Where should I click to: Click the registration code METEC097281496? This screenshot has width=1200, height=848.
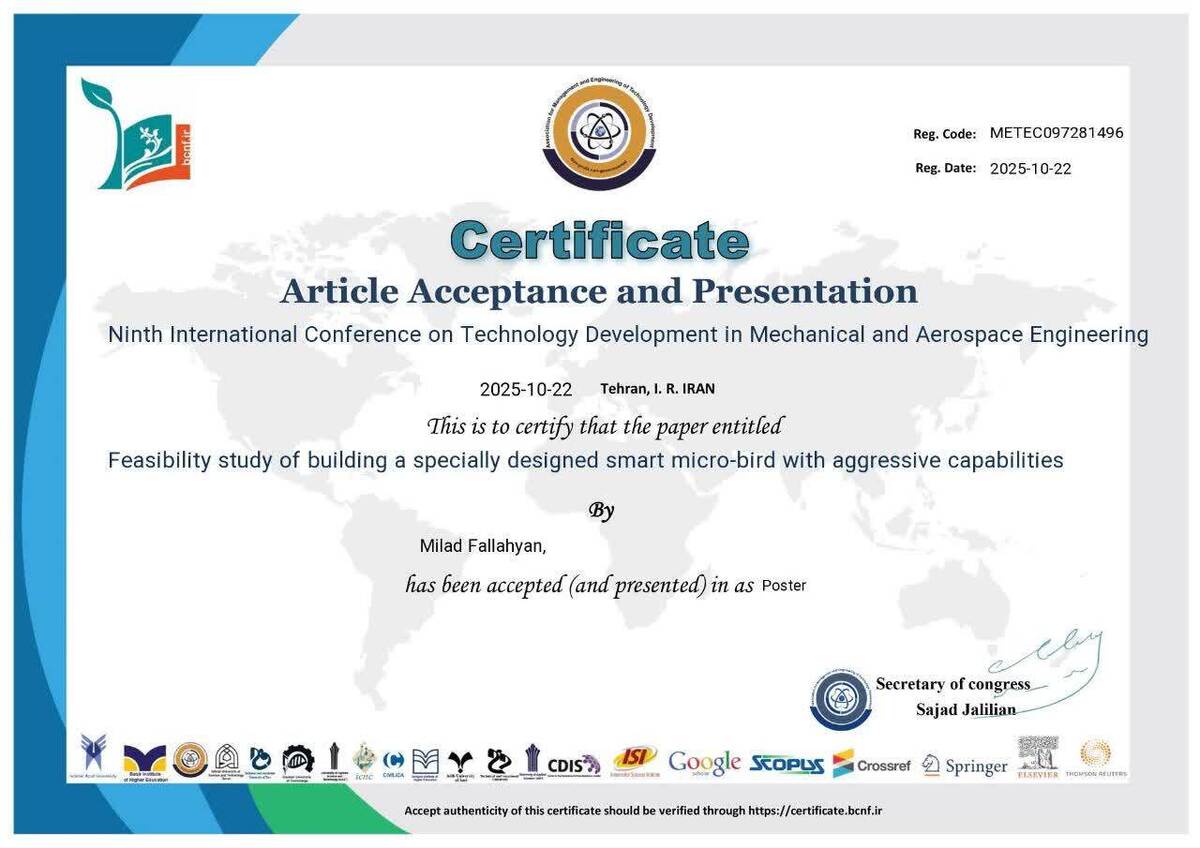click(1056, 133)
